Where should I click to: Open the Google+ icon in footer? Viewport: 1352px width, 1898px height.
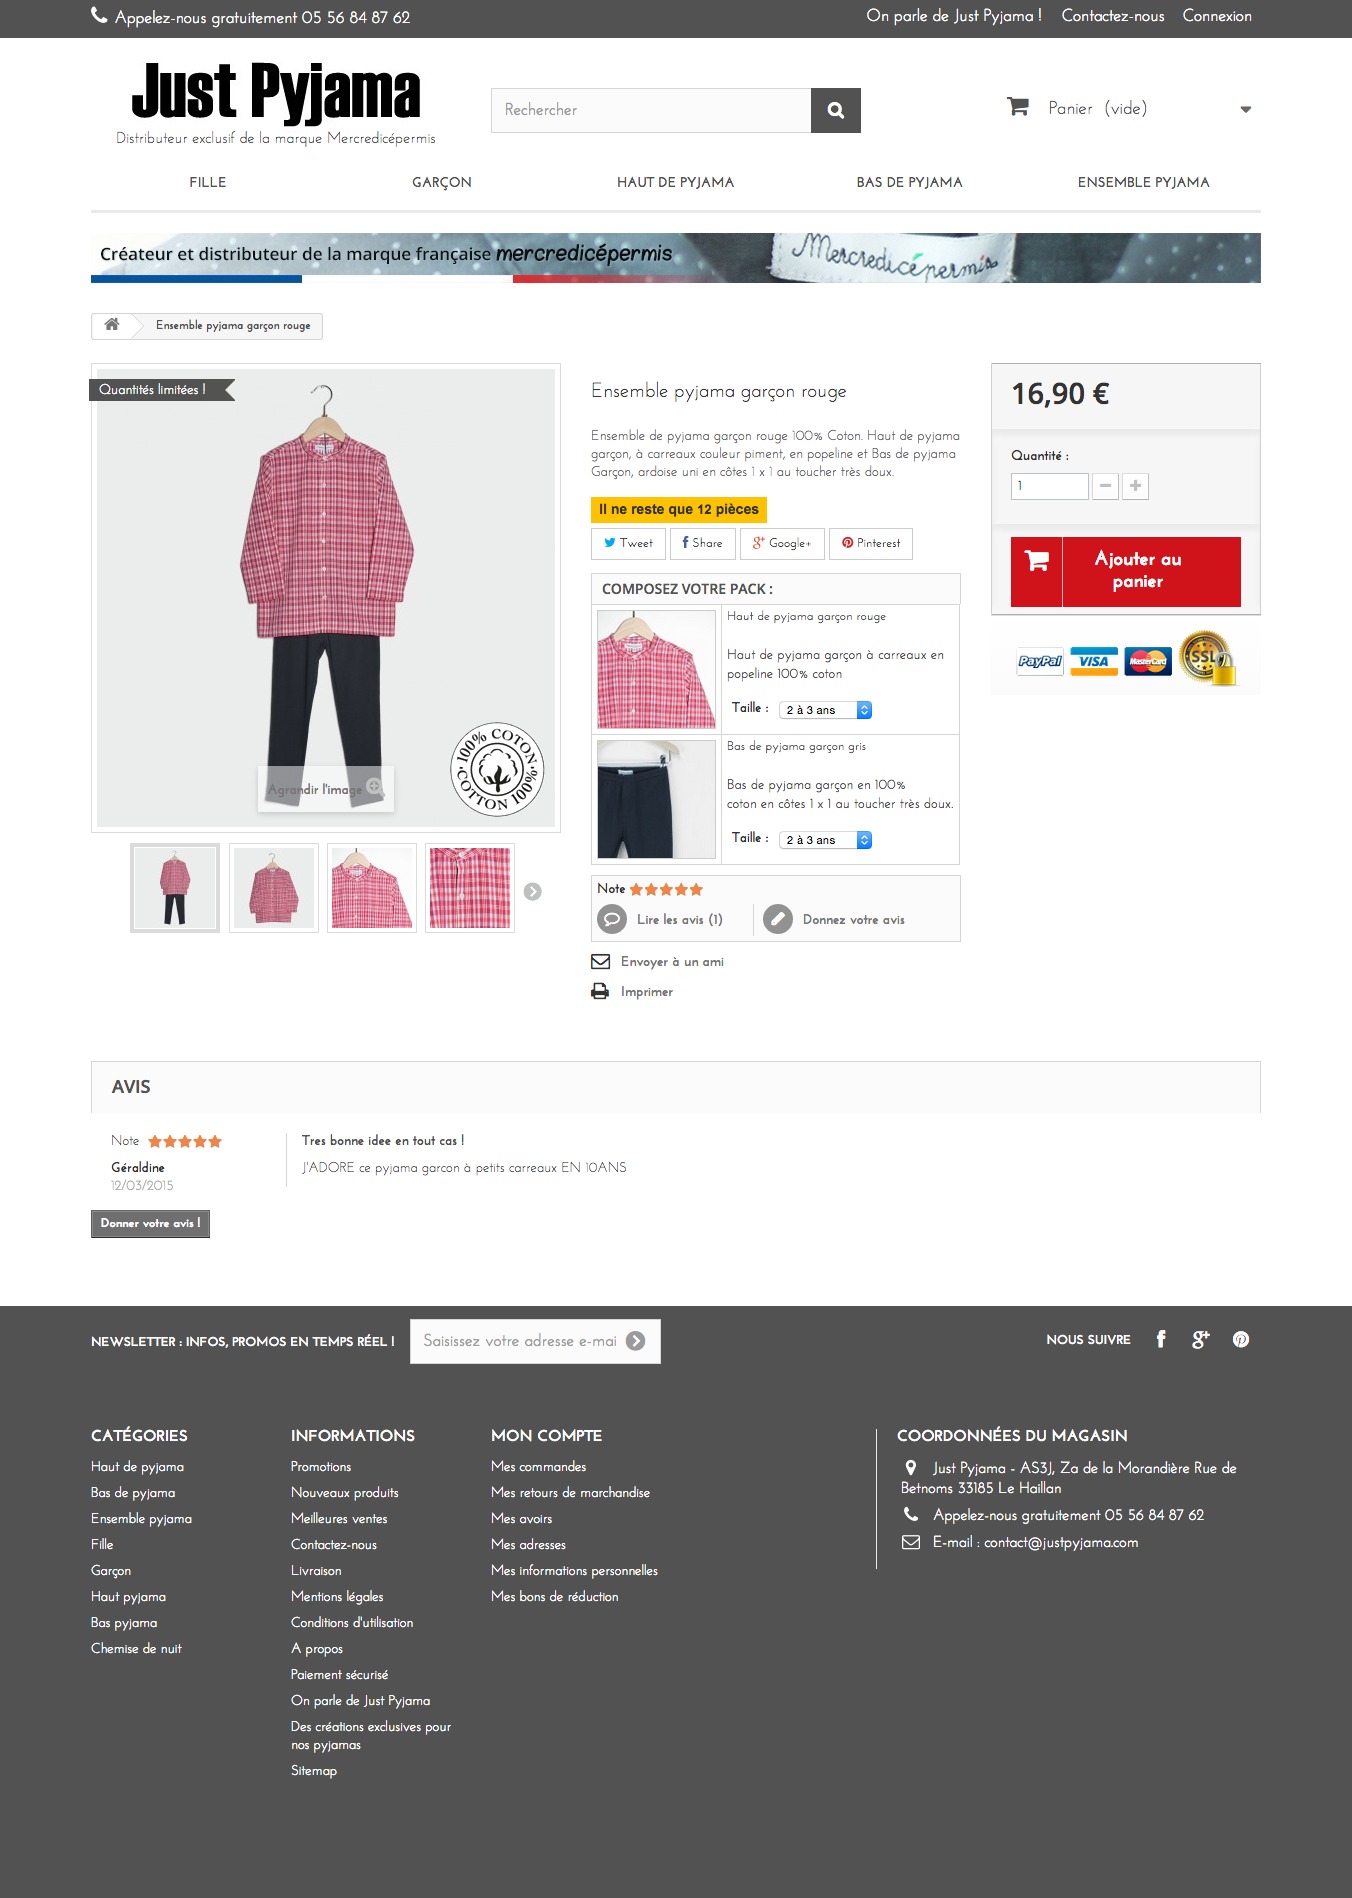point(1200,1340)
